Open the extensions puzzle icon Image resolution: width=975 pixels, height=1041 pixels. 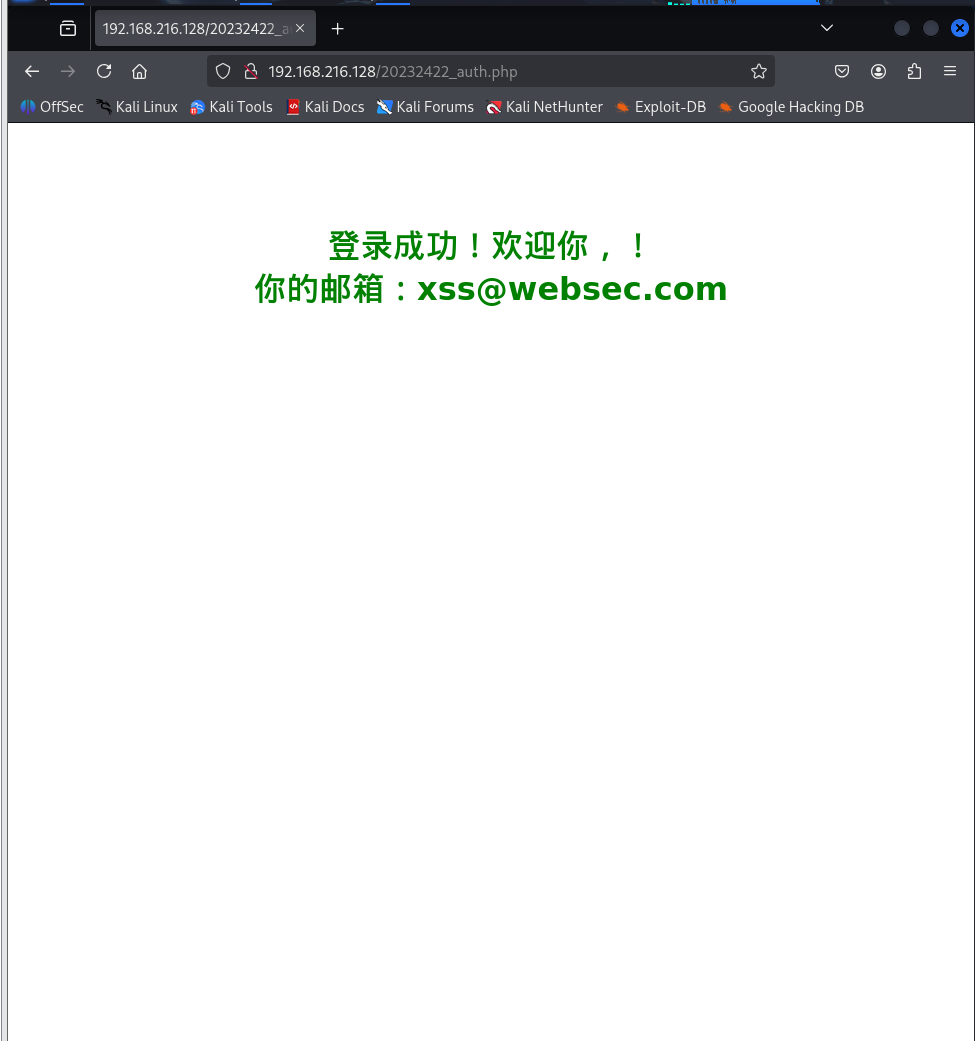coord(914,72)
